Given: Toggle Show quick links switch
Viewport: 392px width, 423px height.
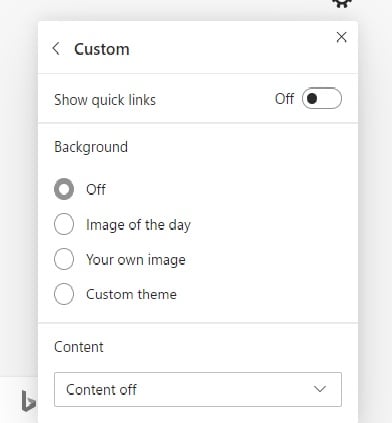Looking at the screenshot, I should click(x=322, y=98).
